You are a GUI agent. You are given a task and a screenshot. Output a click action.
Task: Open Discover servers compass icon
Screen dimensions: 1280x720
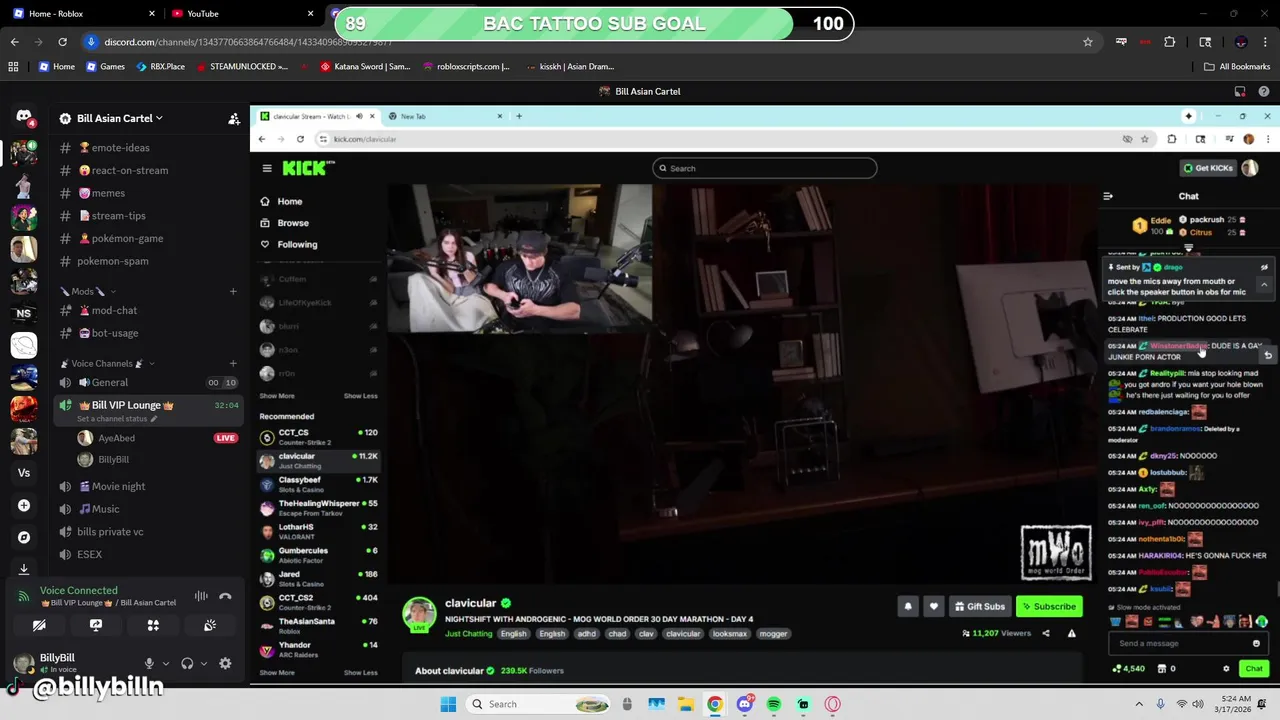24,537
